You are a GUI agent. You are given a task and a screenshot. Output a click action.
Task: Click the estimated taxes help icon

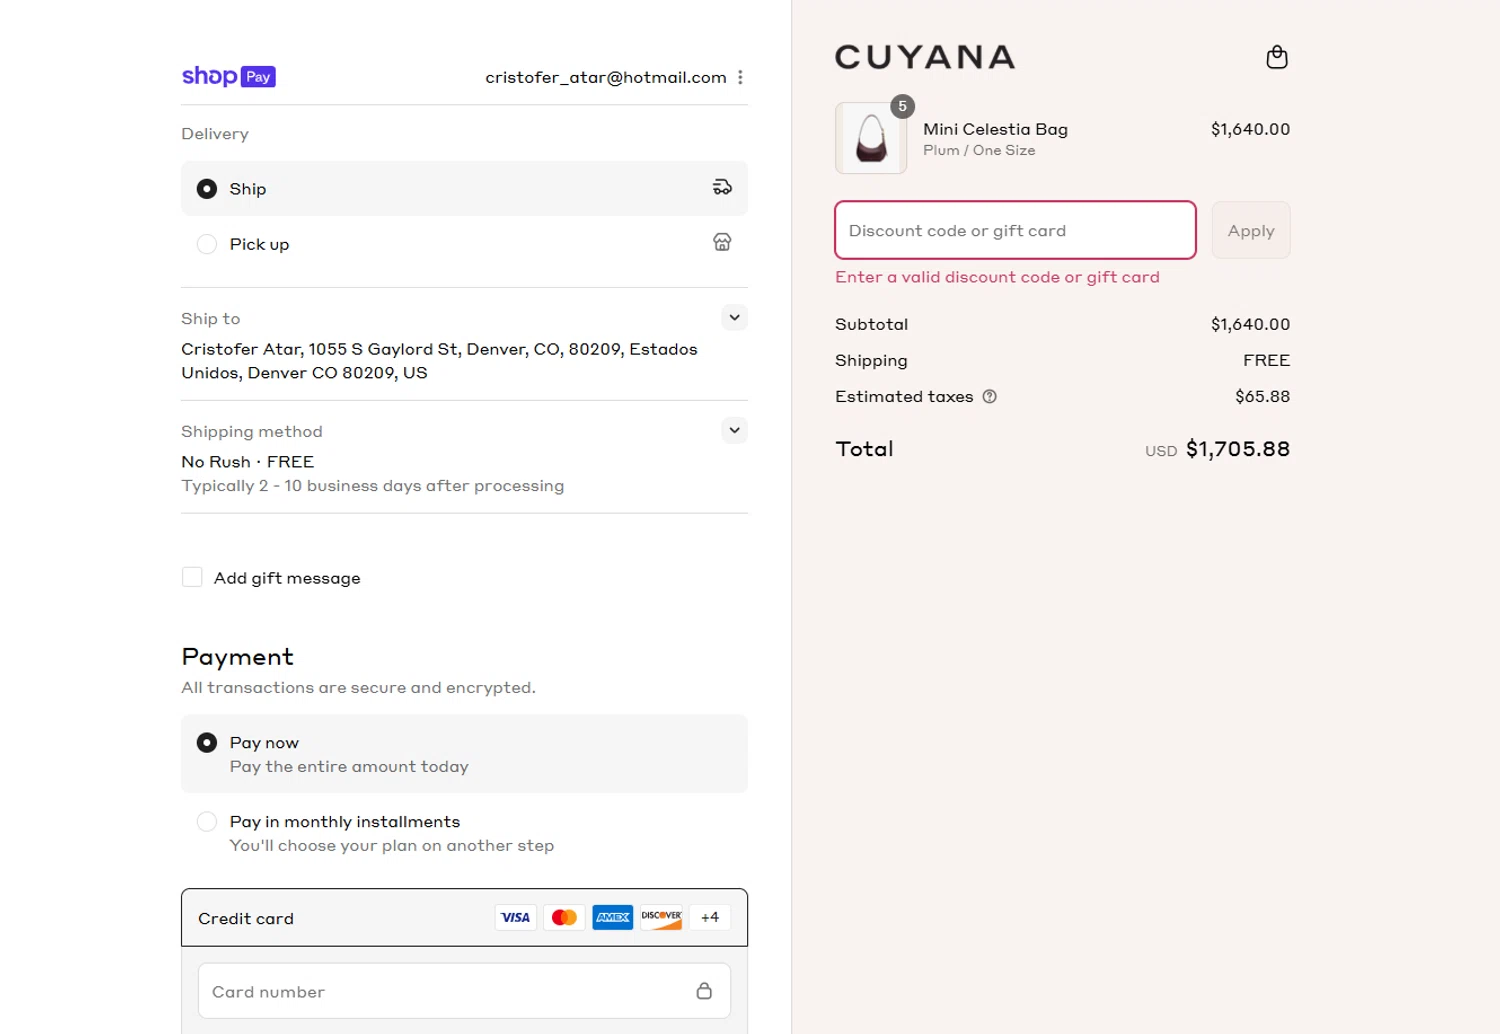pos(990,396)
